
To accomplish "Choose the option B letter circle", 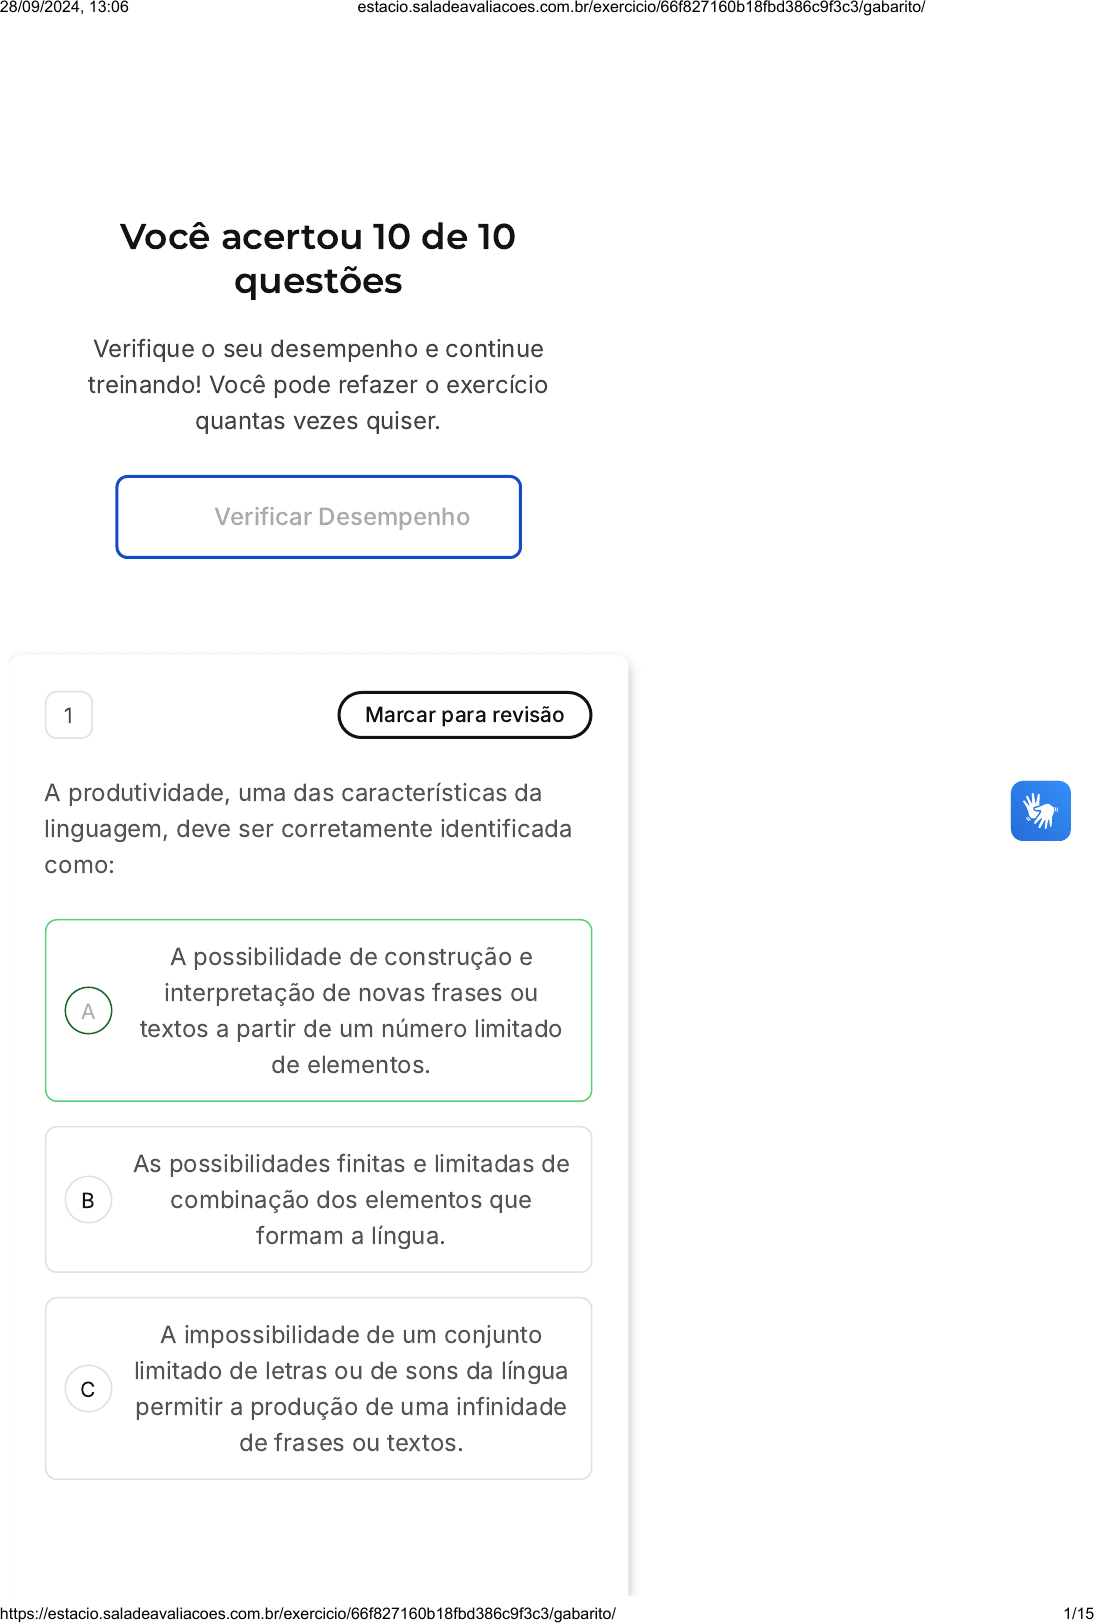I will 88,1200.
